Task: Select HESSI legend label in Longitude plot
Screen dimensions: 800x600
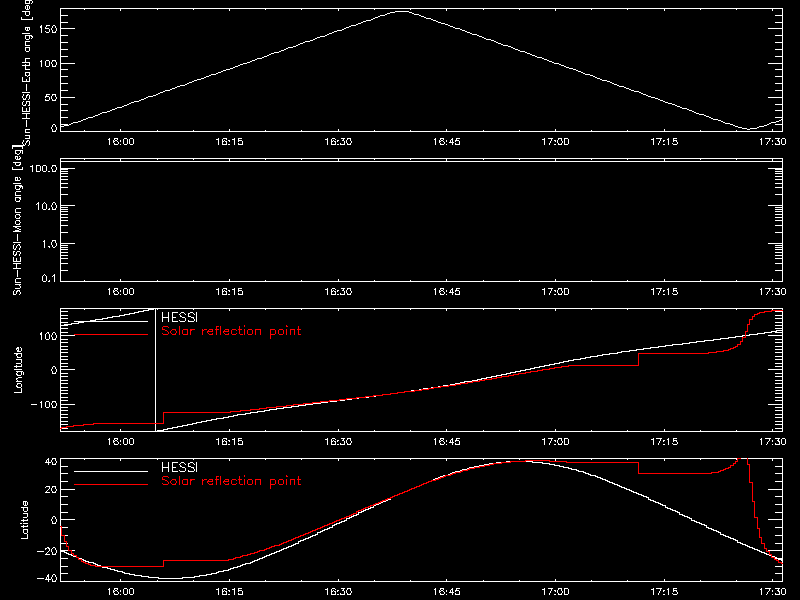Action: click(x=179, y=317)
